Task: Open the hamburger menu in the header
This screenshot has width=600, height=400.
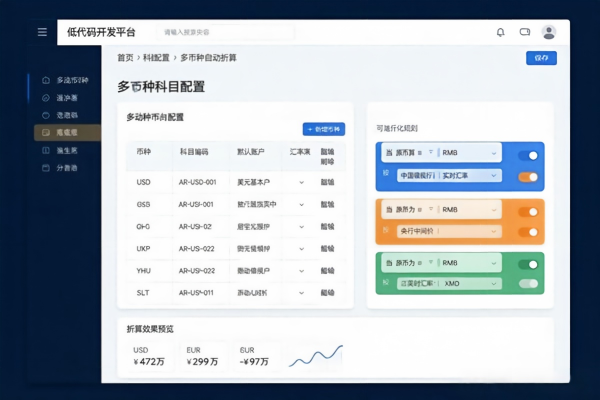Action: tap(42, 32)
